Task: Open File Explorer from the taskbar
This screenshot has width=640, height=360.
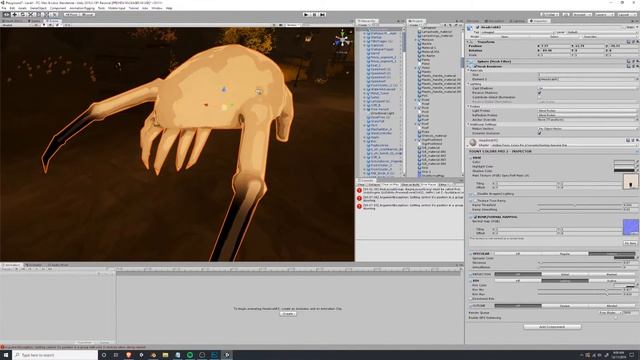Action: point(165,355)
